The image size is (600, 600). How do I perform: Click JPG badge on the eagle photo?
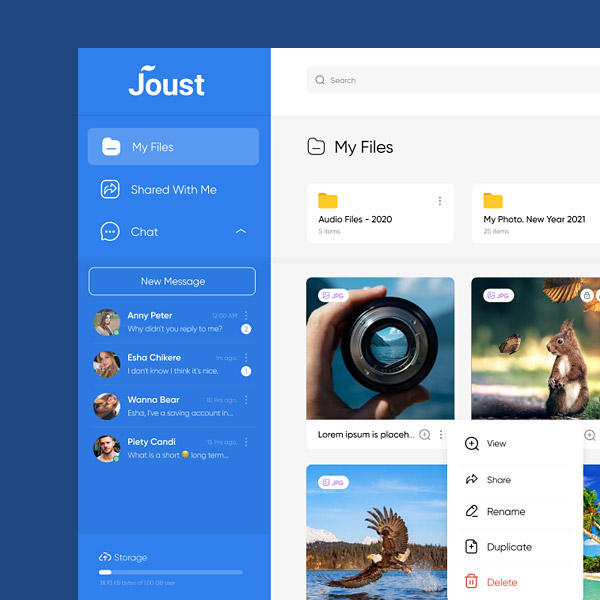click(x=333, y=483)
